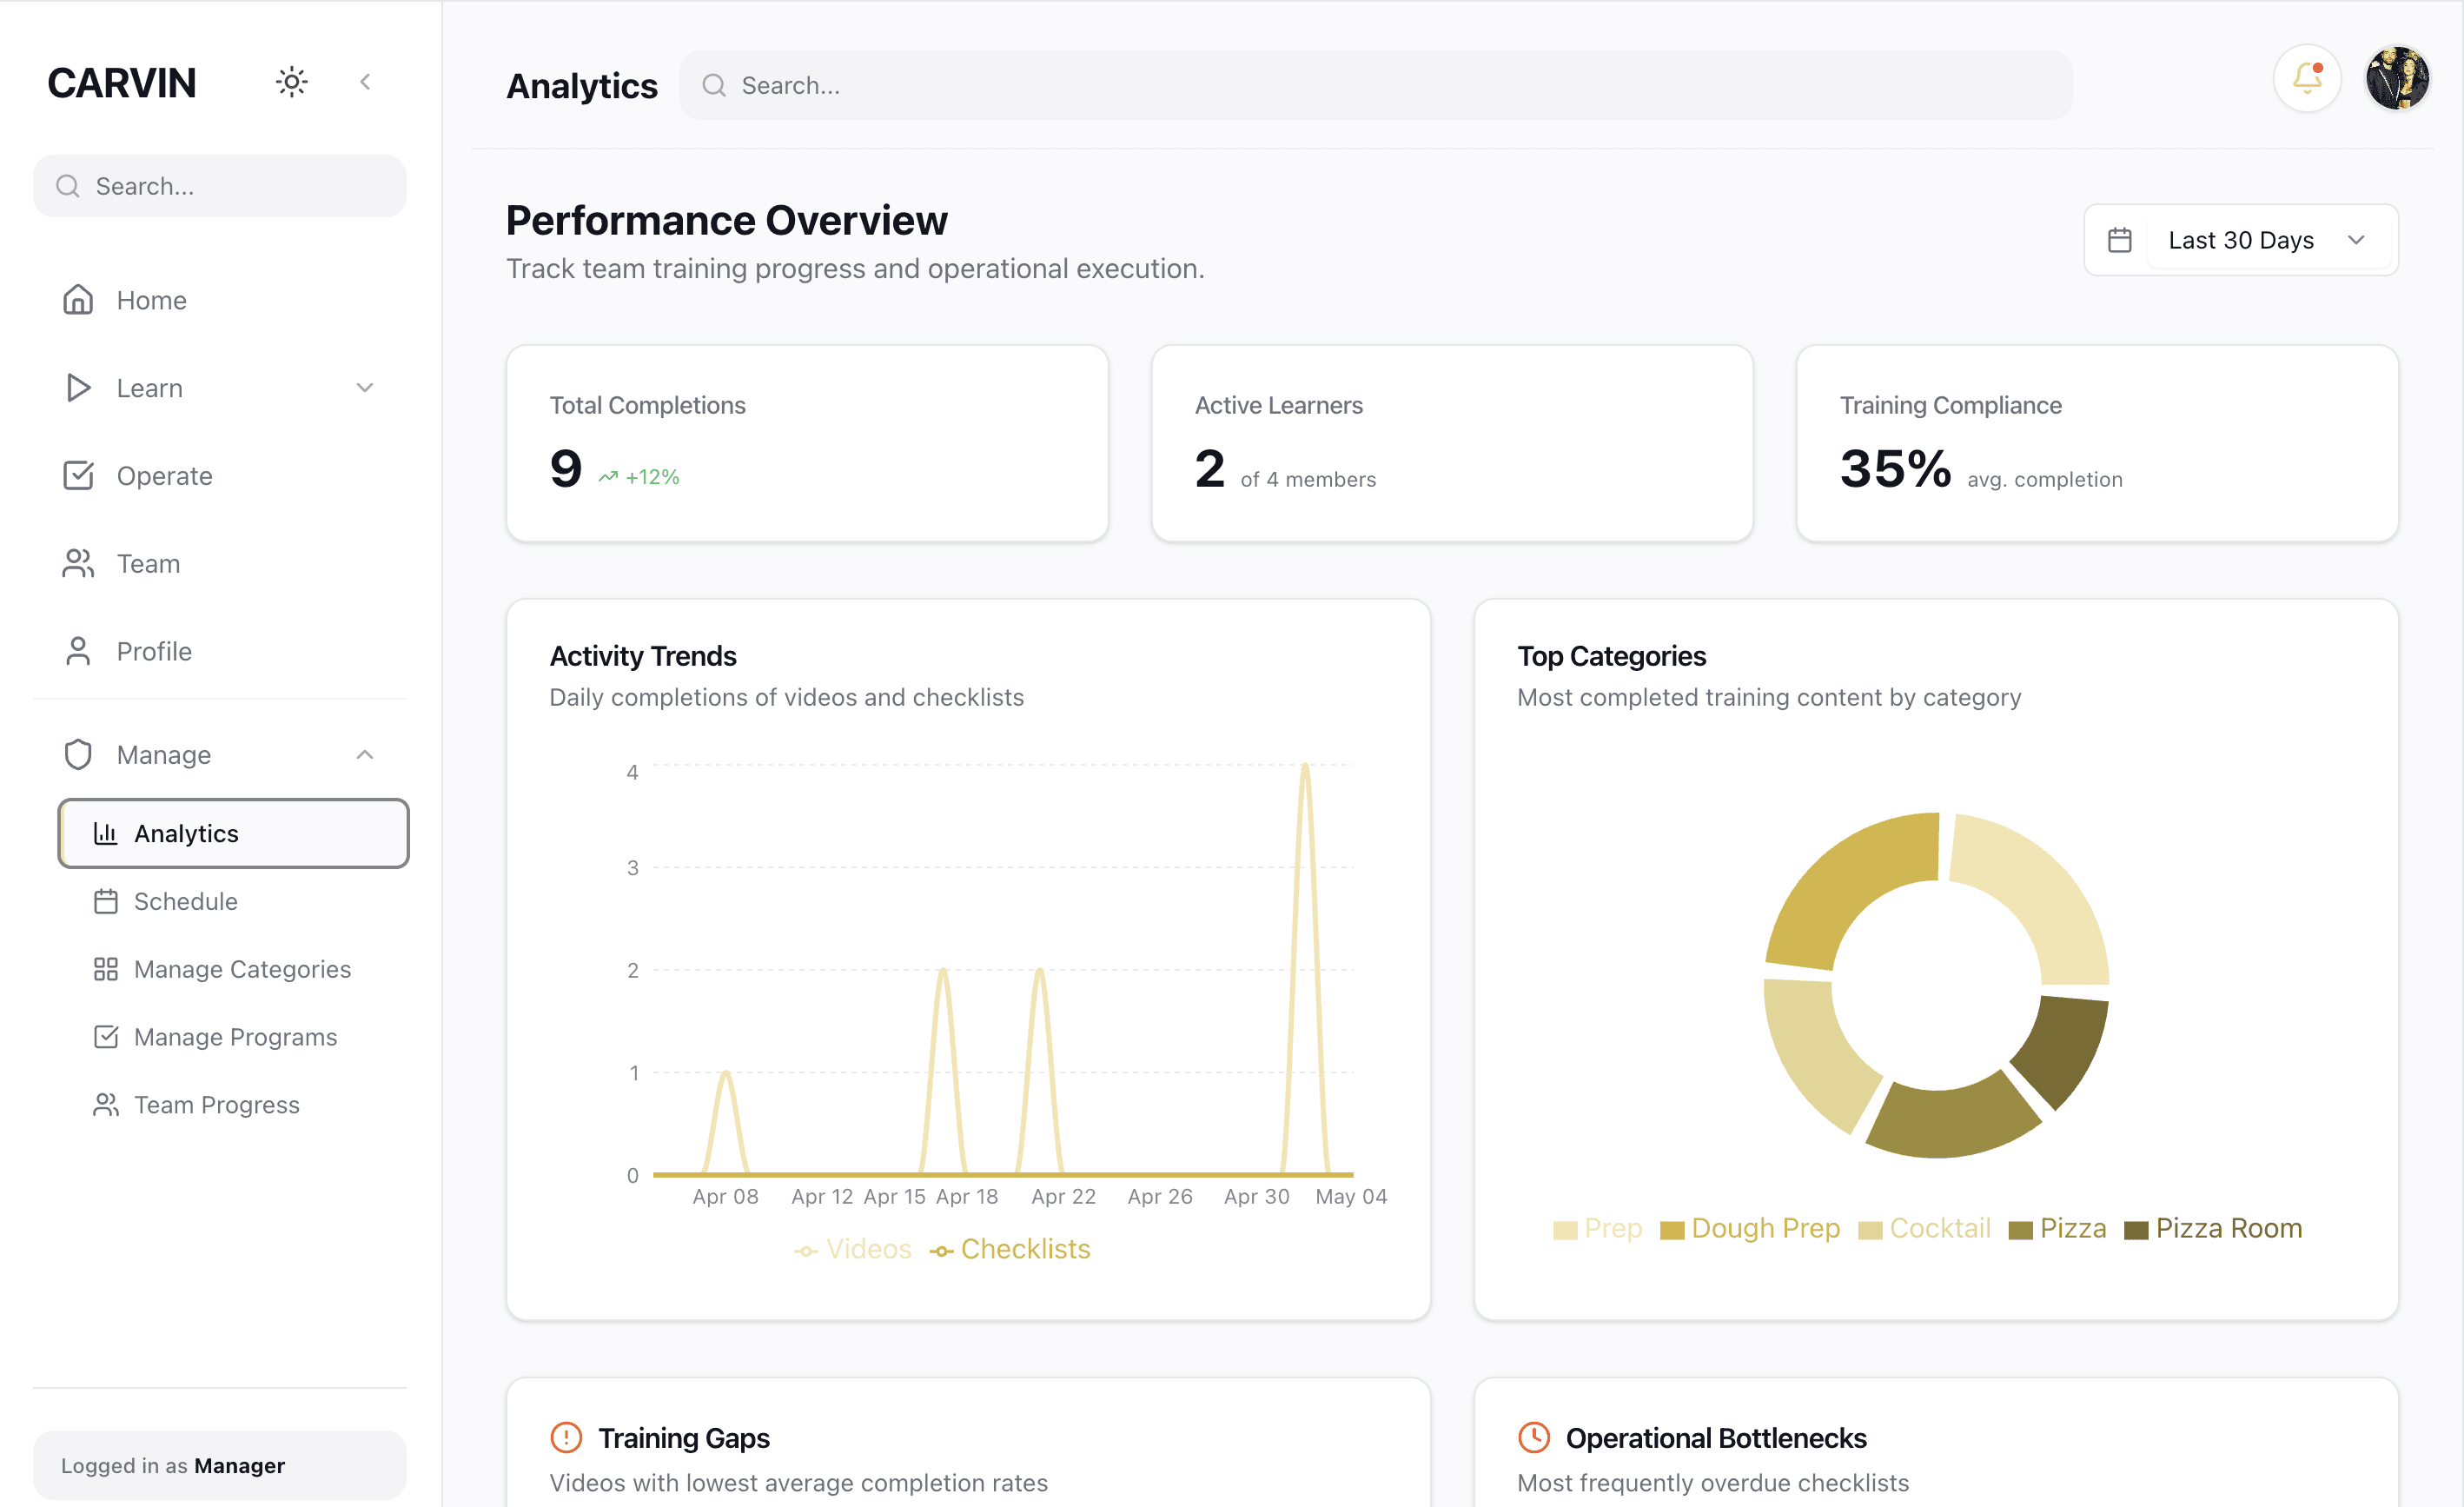Click the Analytics page title

click(582, 86)
